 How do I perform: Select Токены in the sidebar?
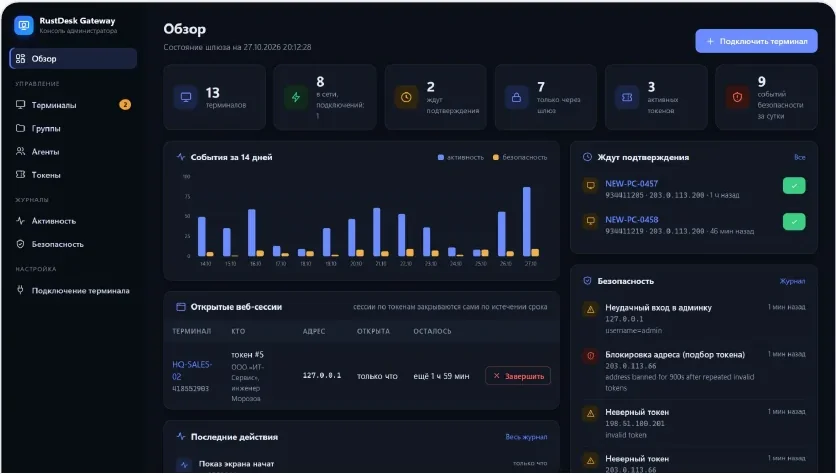[x=73, y=175]
